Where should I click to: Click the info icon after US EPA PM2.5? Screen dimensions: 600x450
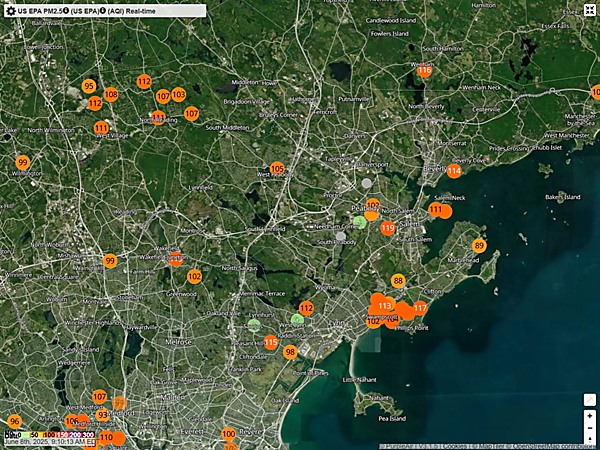click(66, 10)
